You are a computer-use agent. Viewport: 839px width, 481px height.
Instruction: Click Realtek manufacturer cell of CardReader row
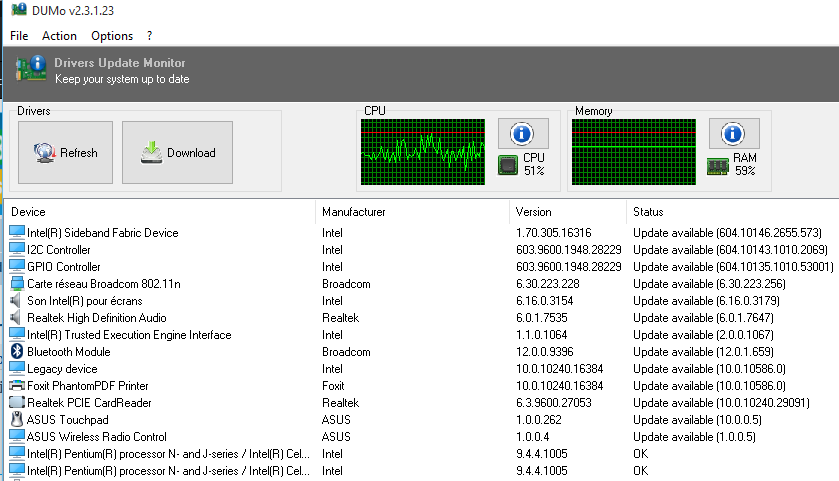(x=340, y=403)
